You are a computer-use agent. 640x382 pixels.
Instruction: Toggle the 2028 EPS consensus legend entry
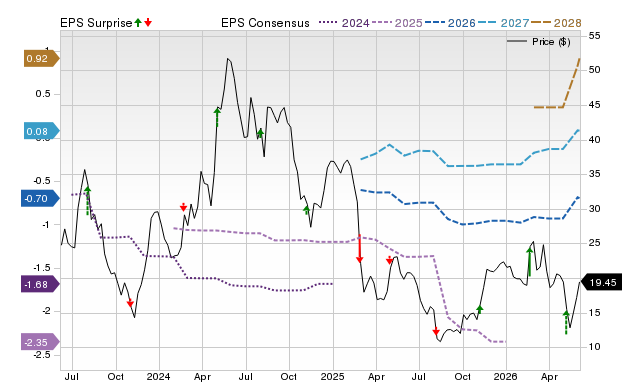(x=556, y=23)
